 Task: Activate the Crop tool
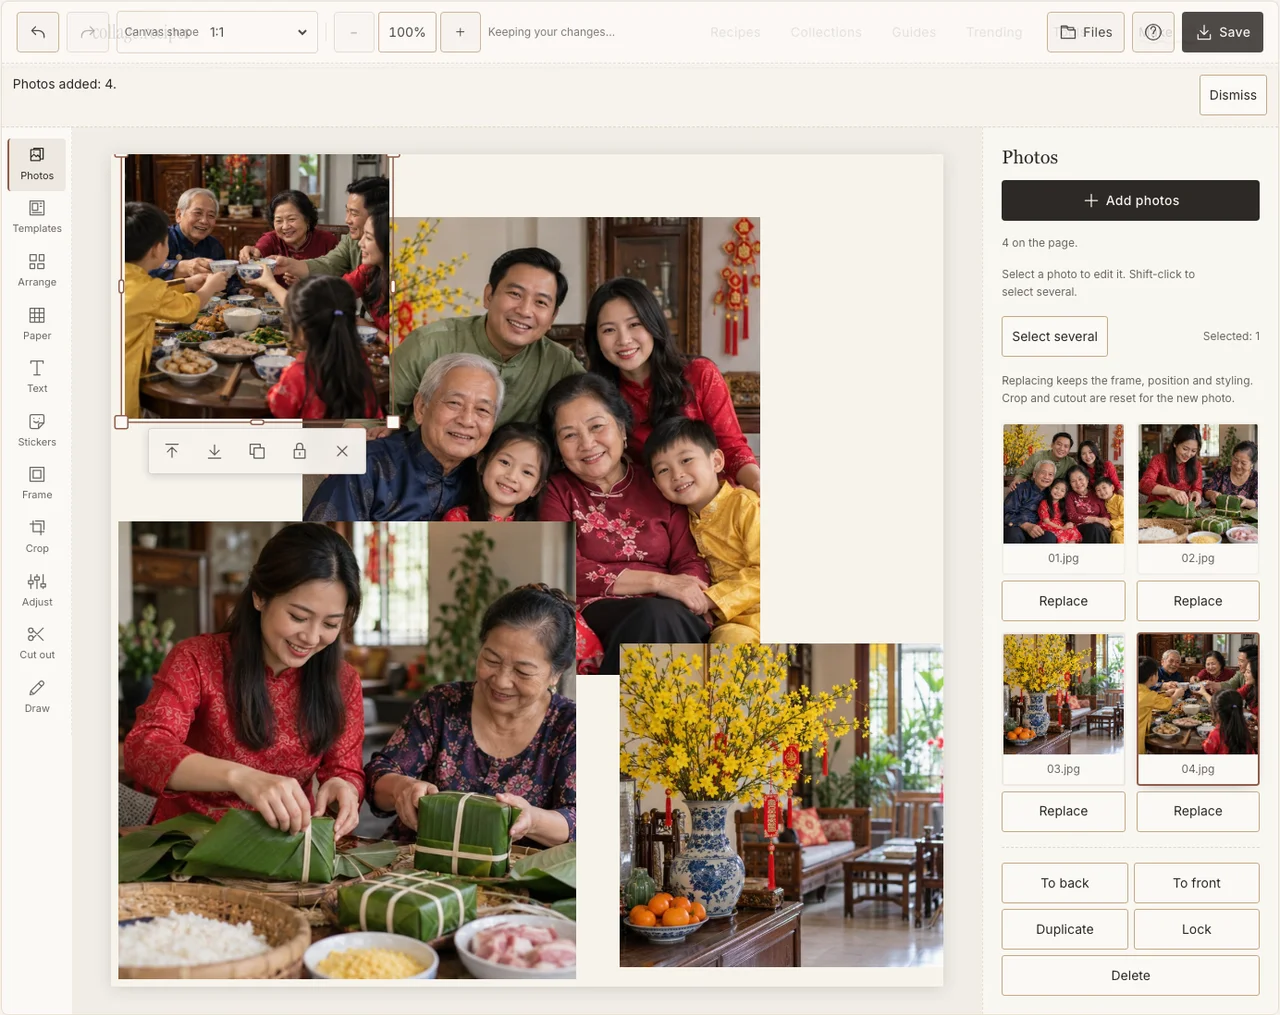coord(37,537)
